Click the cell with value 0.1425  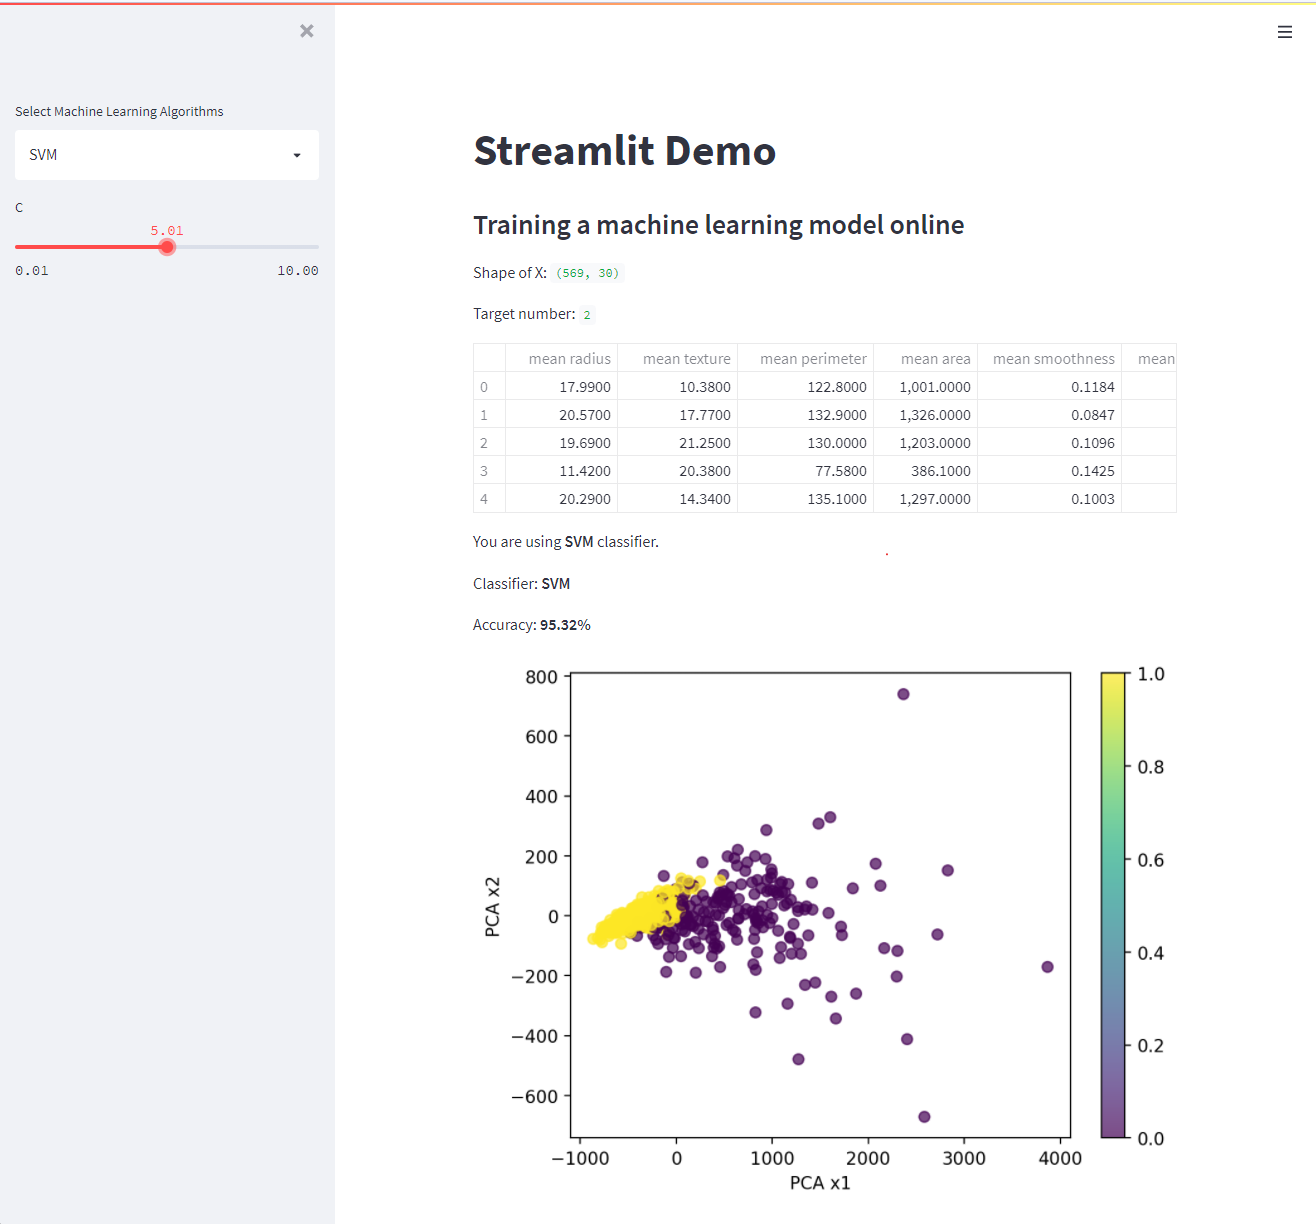[x=1050, y=471]
